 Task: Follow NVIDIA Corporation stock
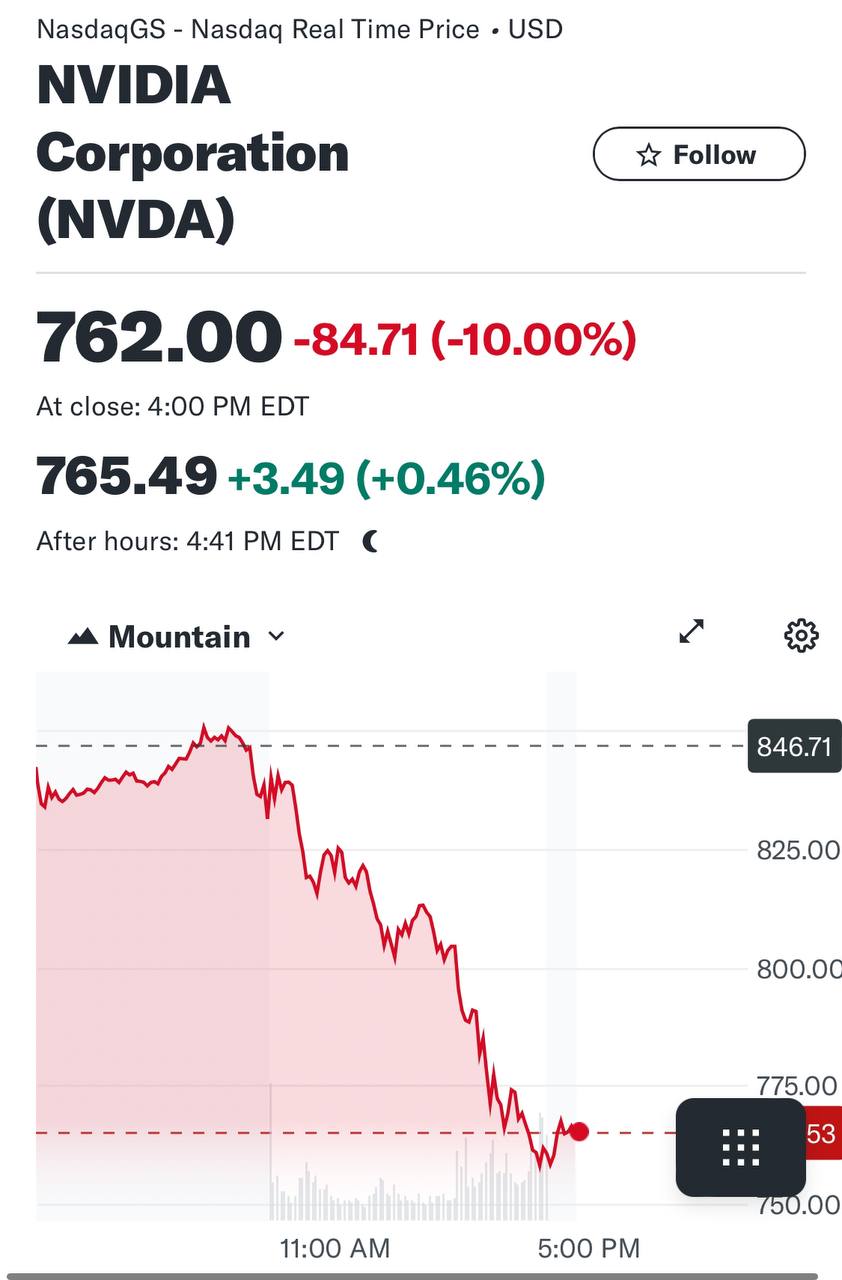pos(699,155)
